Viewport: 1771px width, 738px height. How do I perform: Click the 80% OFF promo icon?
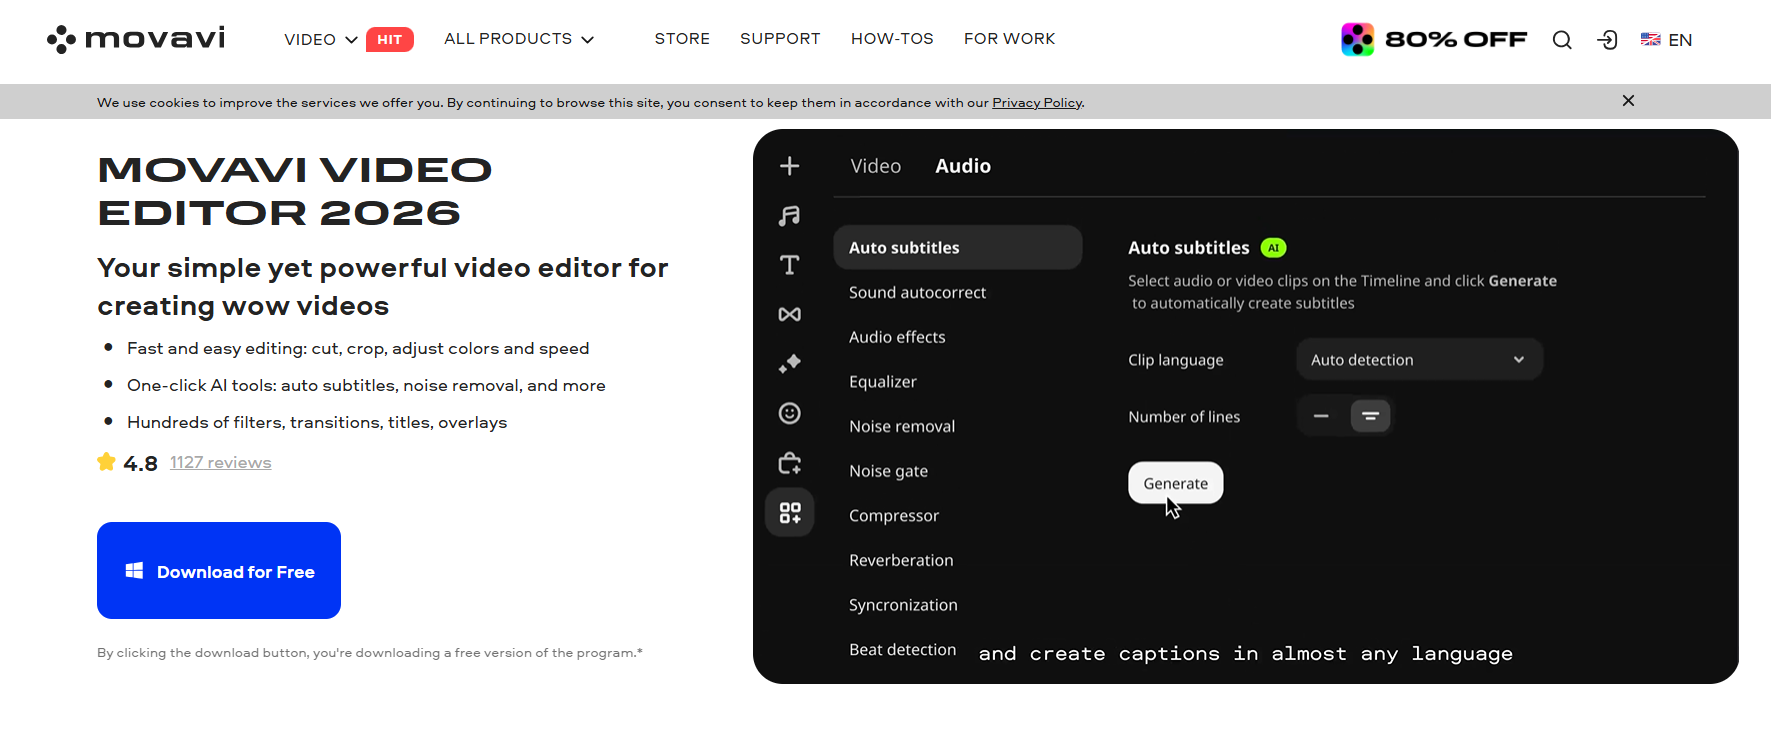pos(1357,39)
